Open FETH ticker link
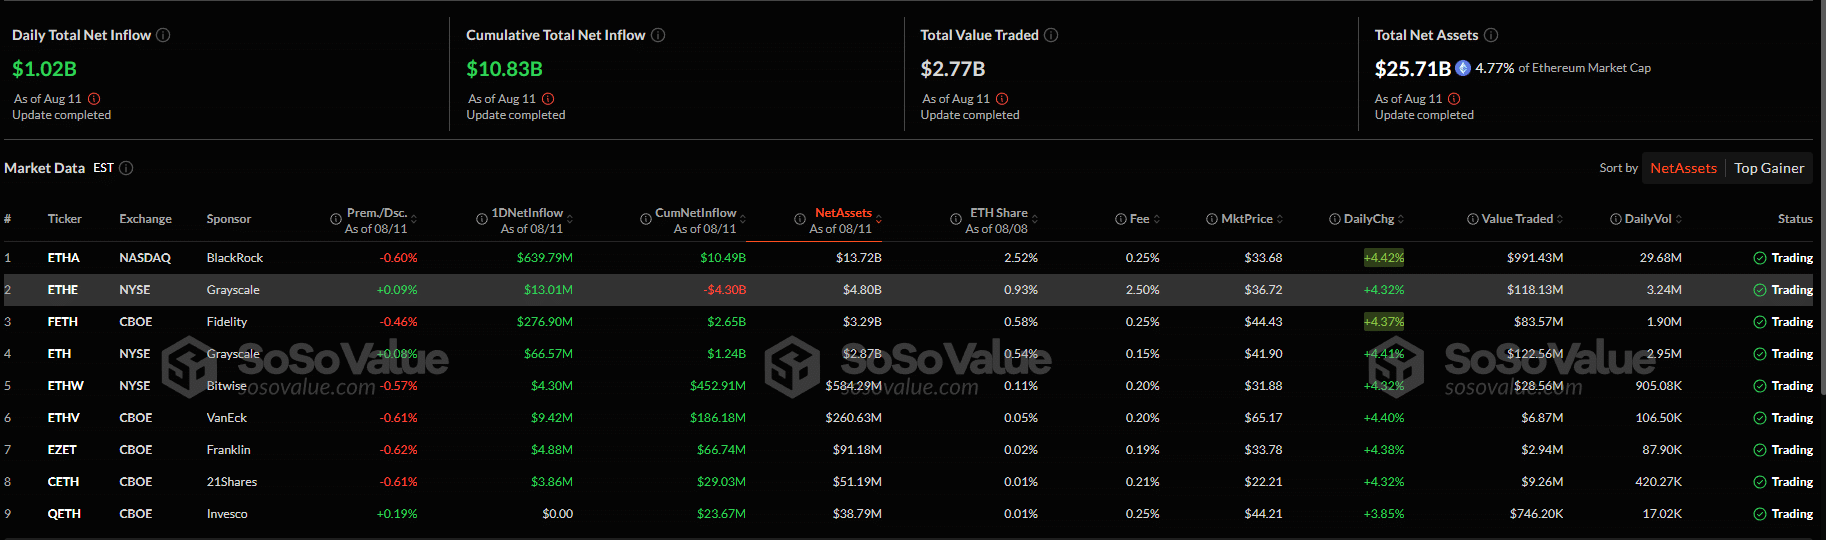The width and height of the screenshot is (1826, 540). (x=63, y=322)
